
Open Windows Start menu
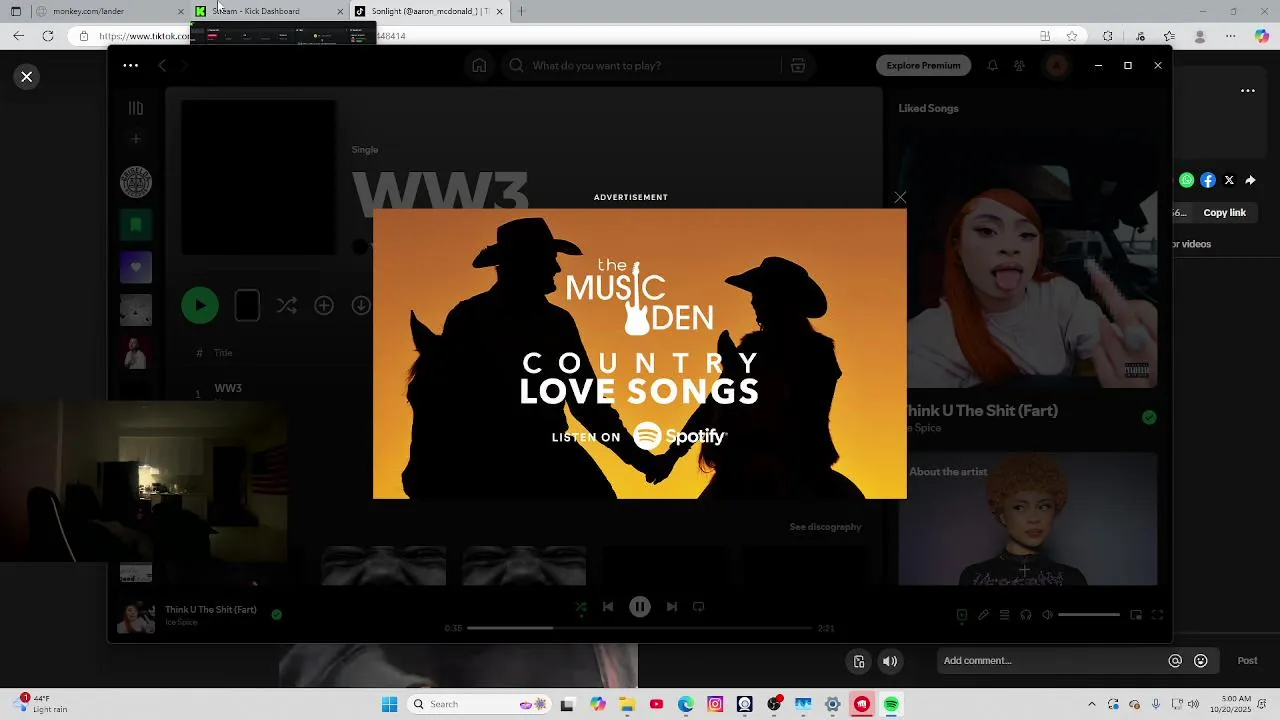[x=389, y=704]
